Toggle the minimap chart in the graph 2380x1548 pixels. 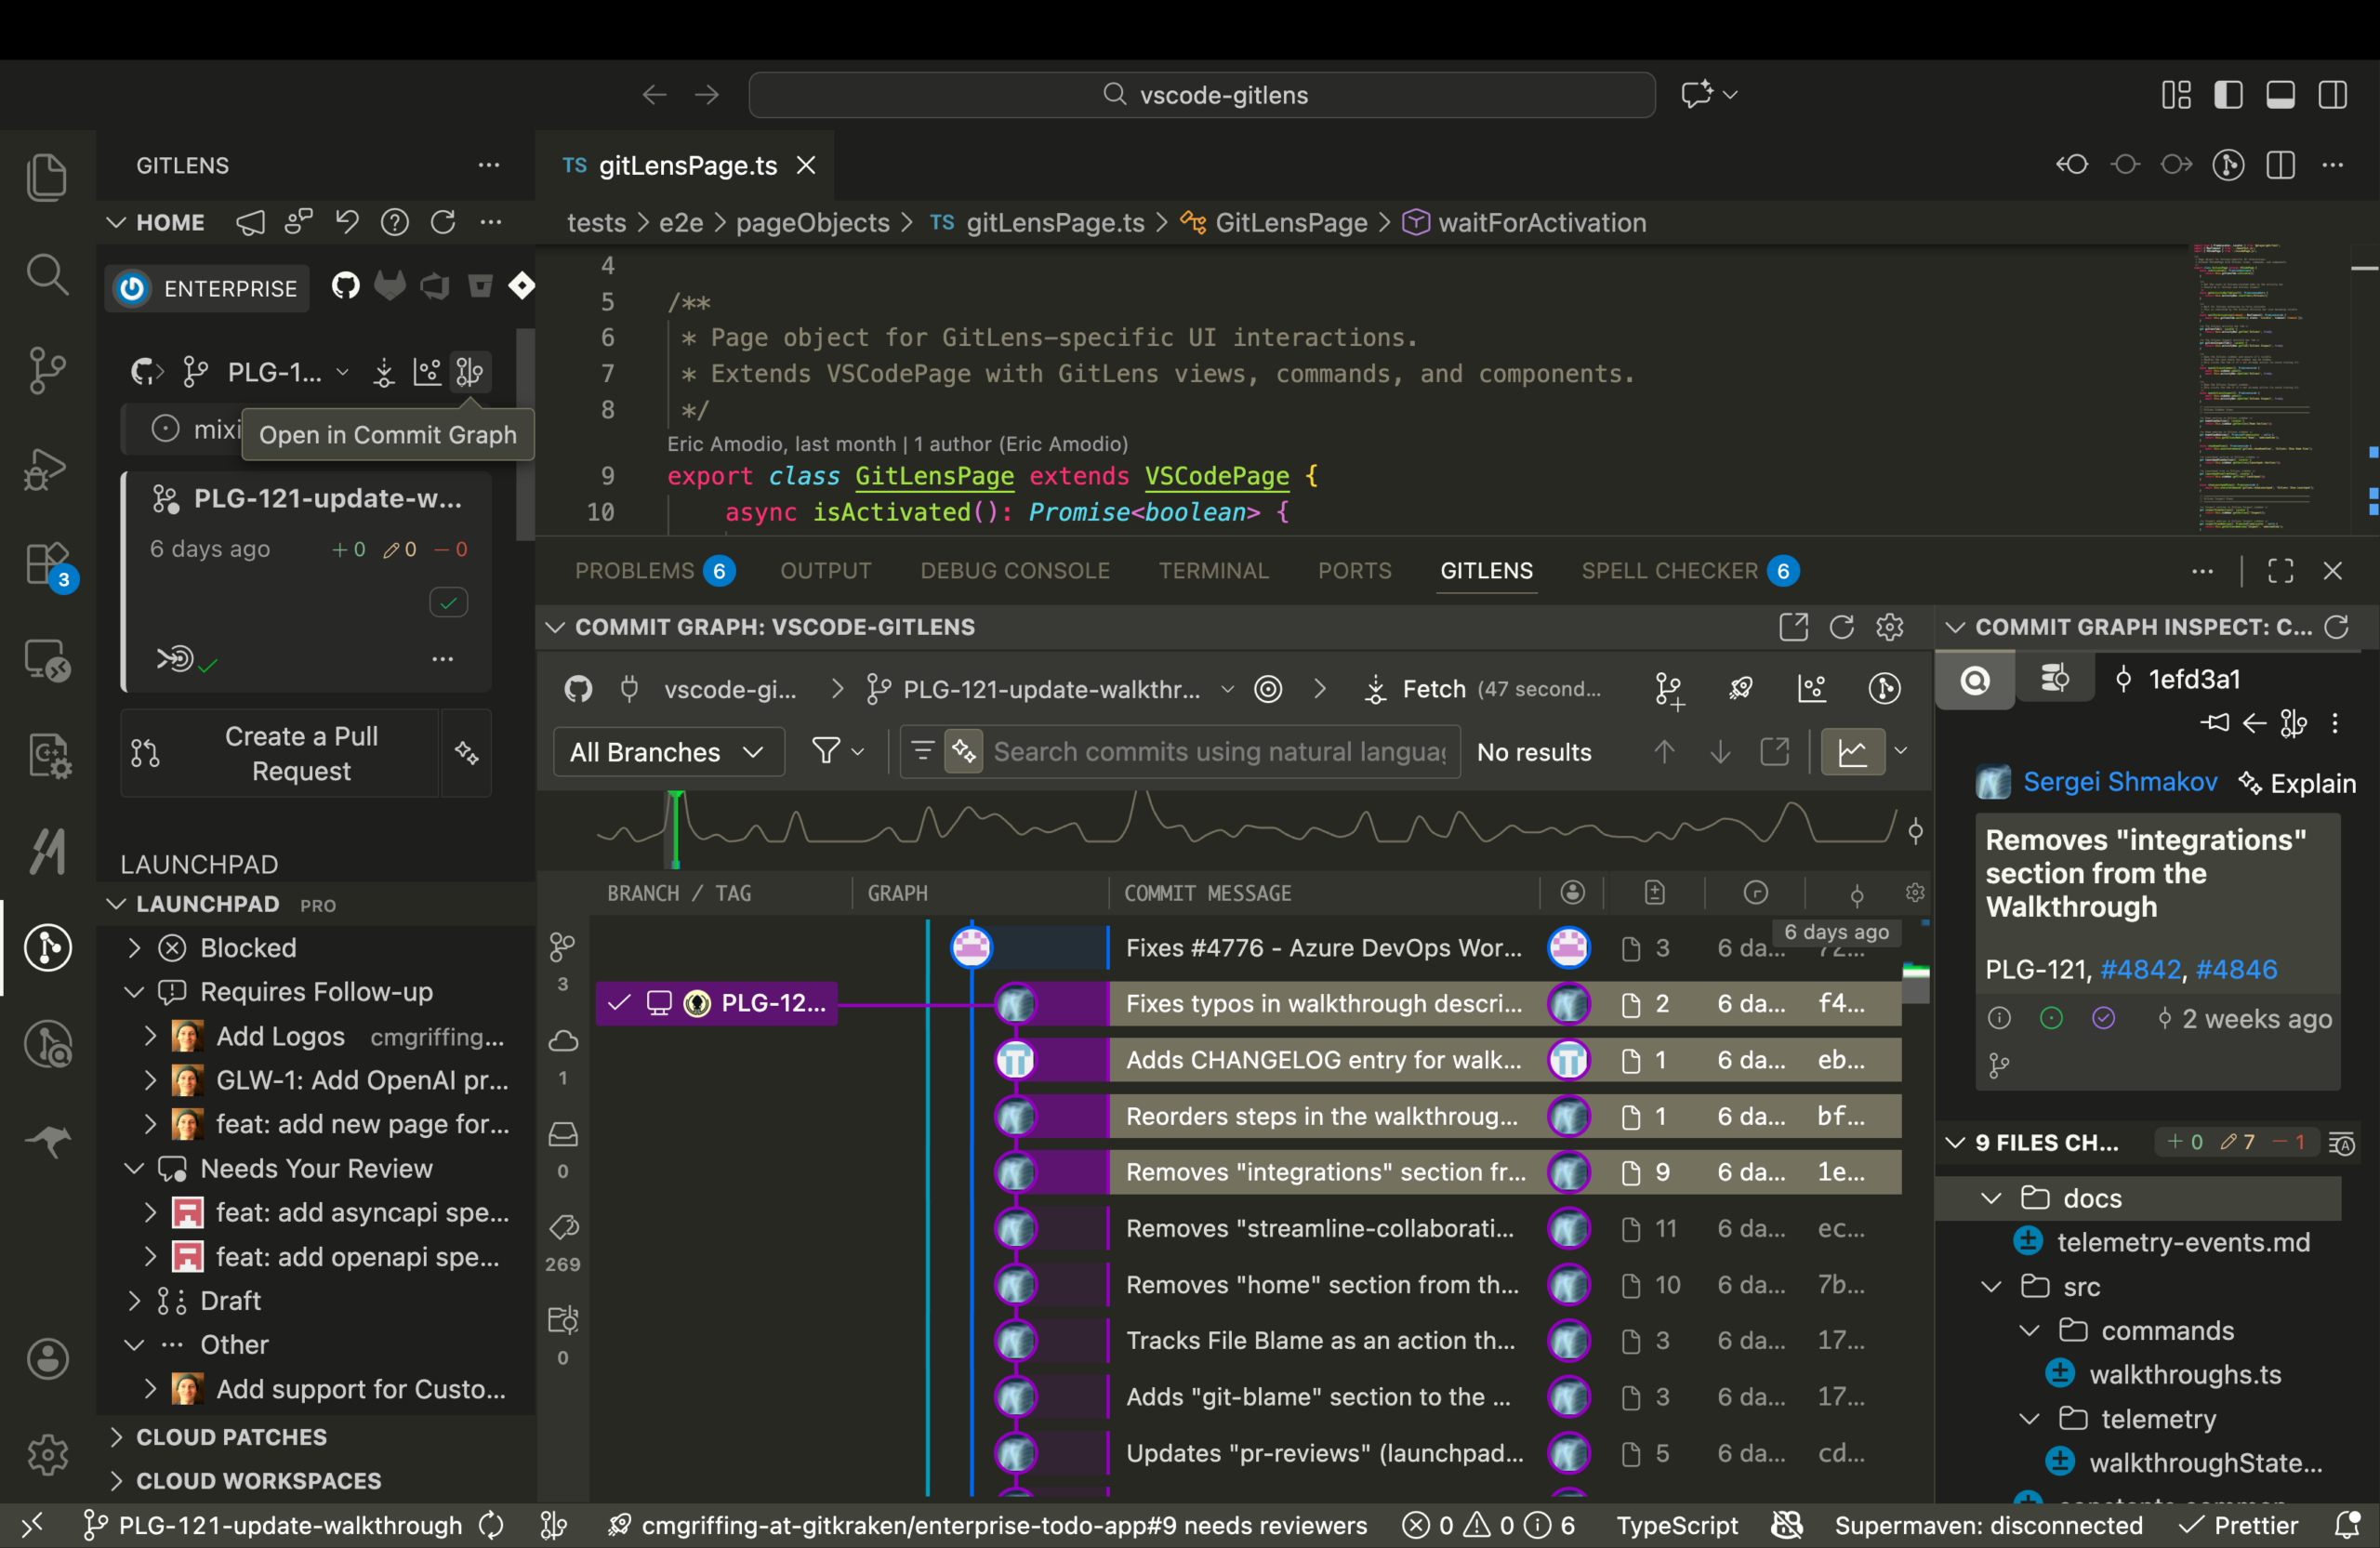[1853, 751]
